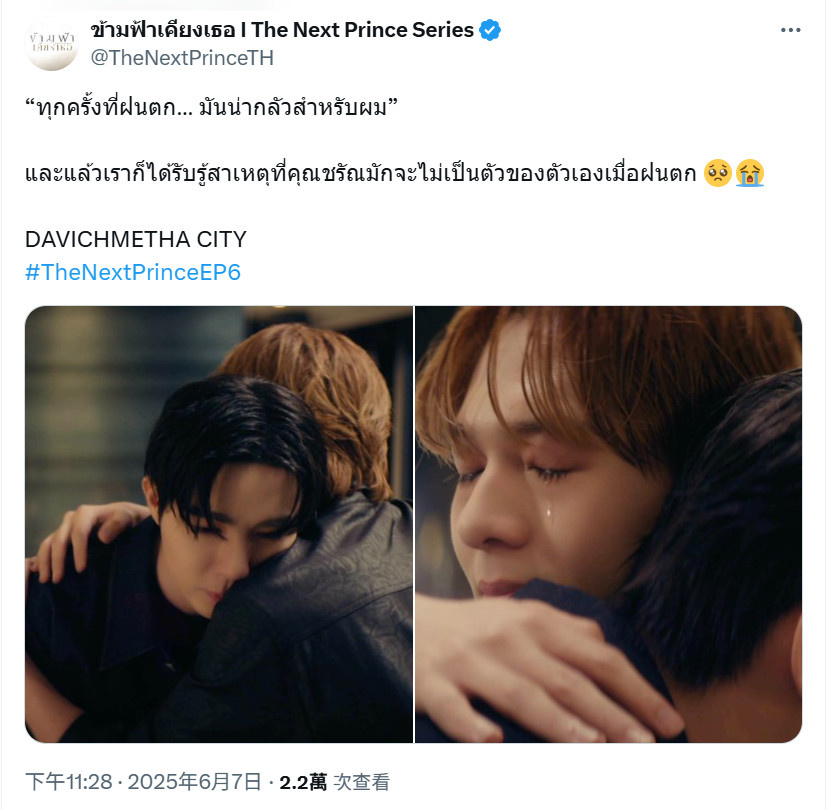Screen dimensions: 828x810
Task: Open the @TheNextPrinceTH handle
Action: pyautogui.click(x=182, y=58)
